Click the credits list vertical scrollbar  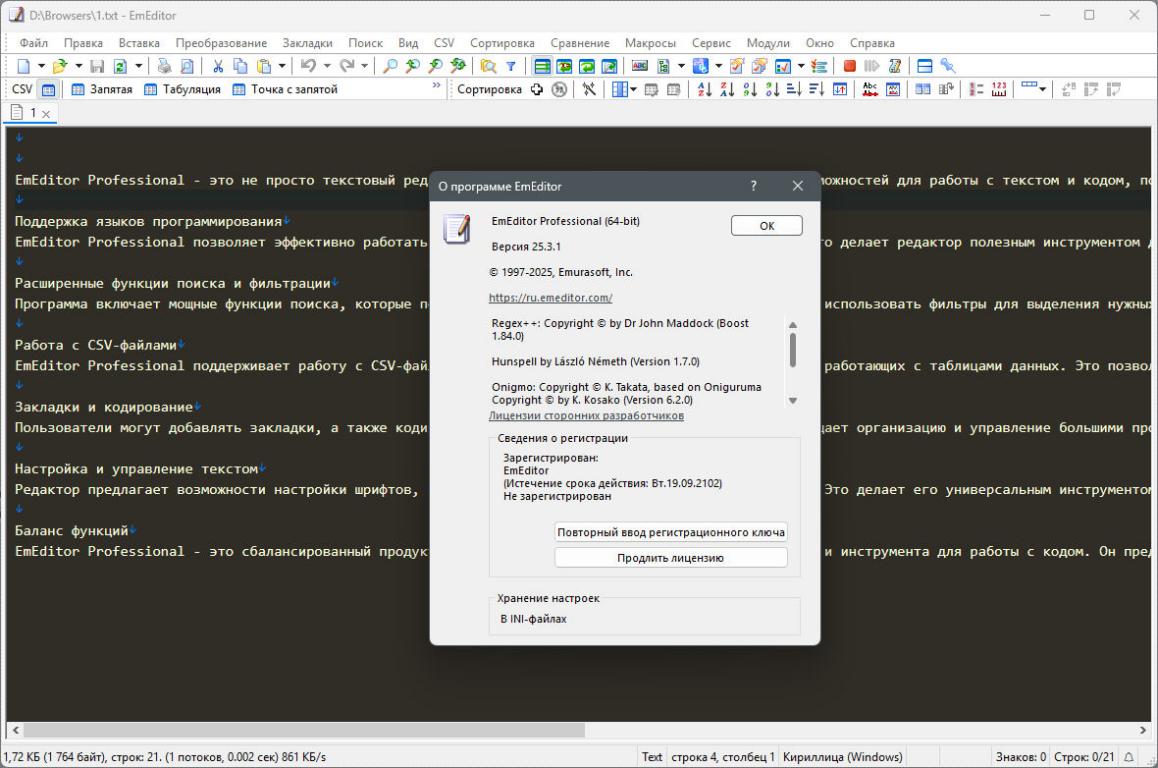click(793, 350)
